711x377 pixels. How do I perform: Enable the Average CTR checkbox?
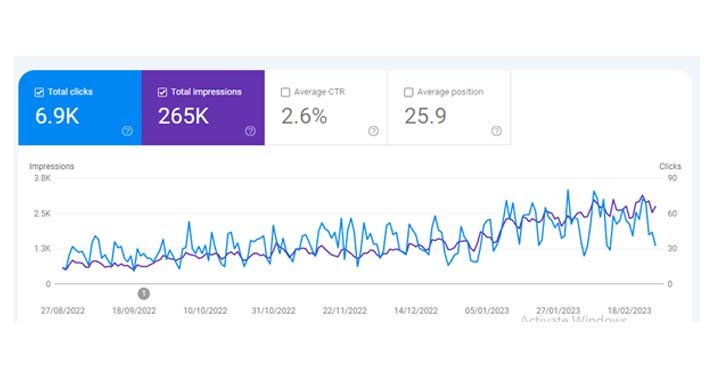tap(285, 93)
